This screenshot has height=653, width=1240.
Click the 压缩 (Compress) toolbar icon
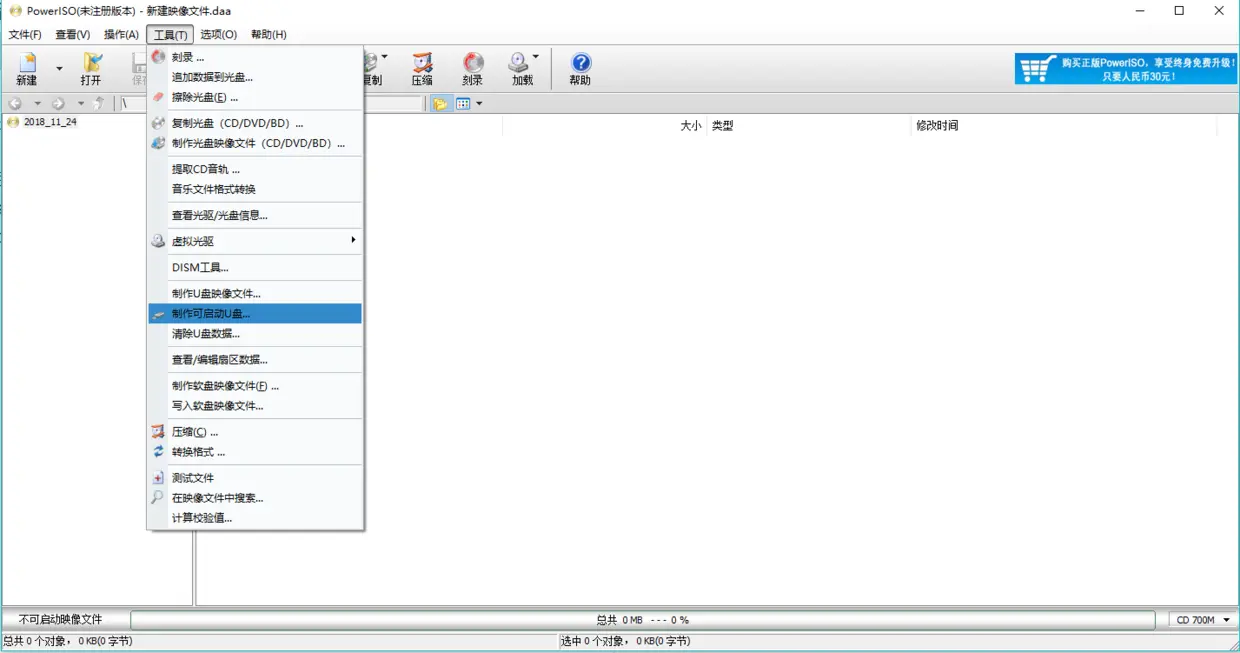point(422,68)
